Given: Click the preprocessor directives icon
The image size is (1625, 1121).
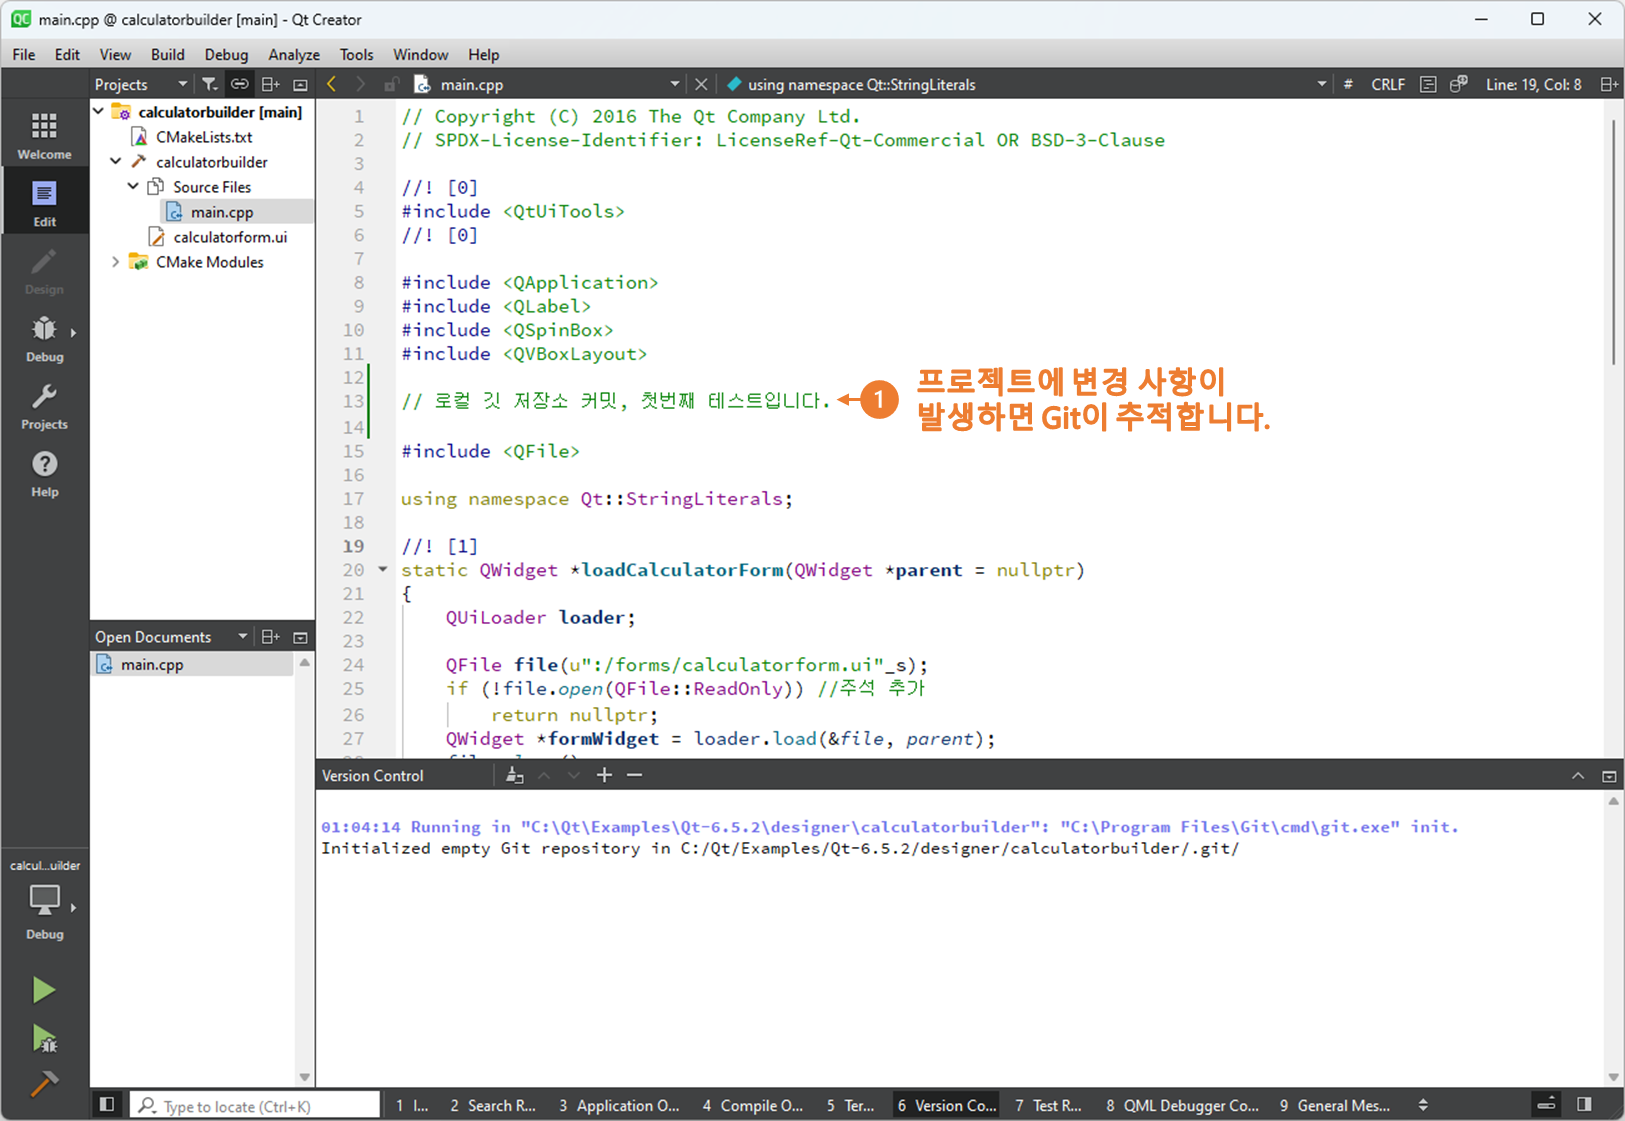Looking at the screenshot, I should [x=1459, y=84].
